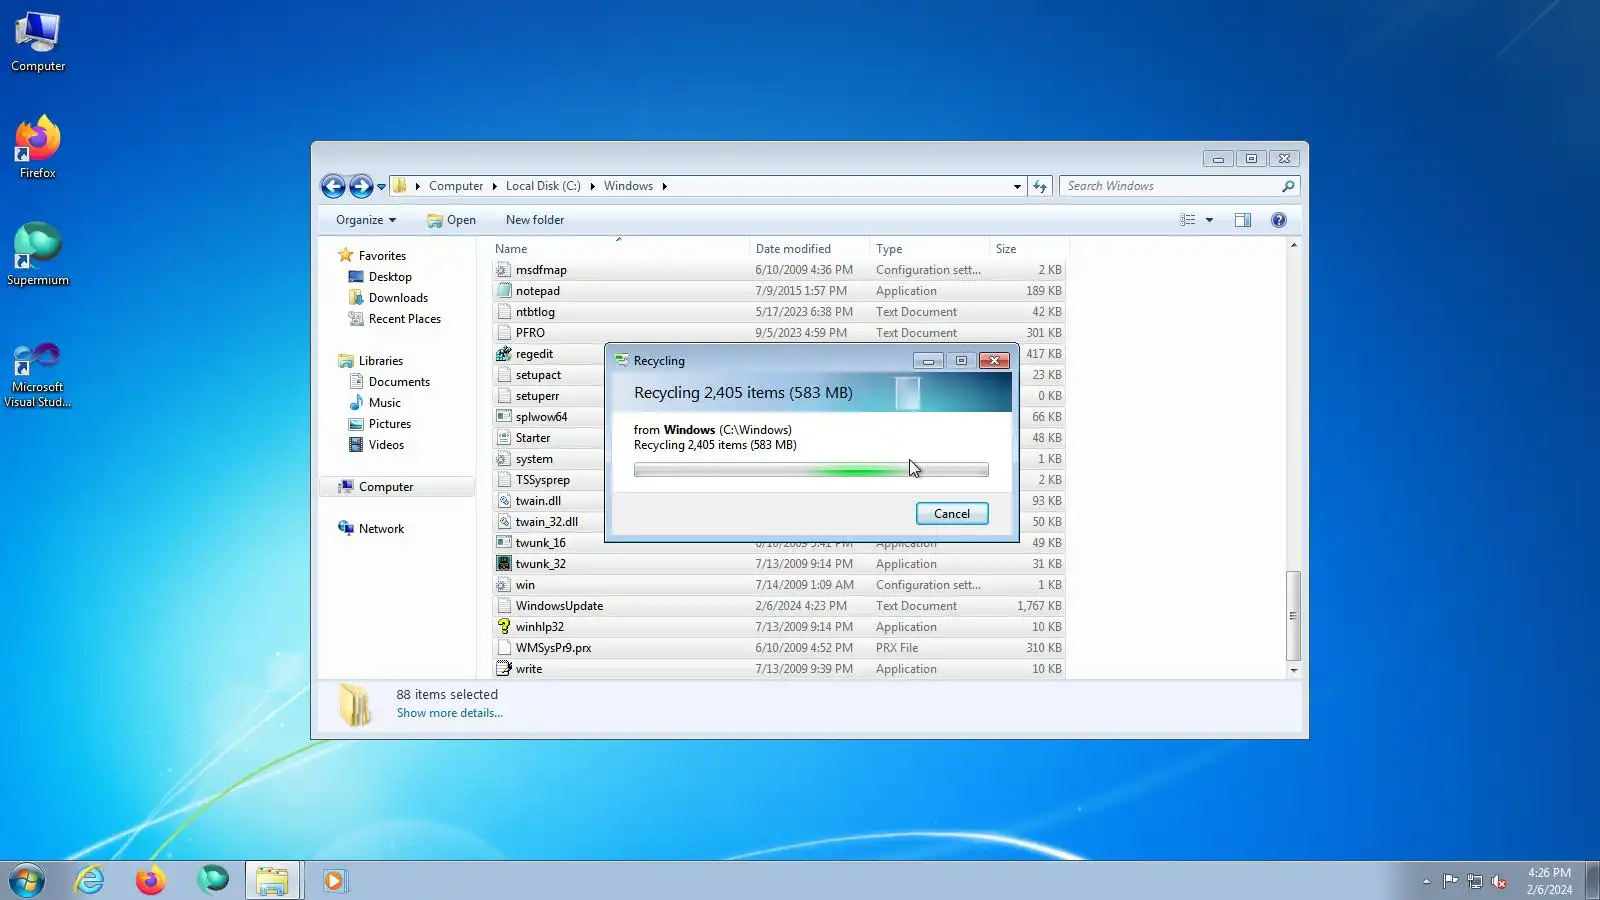The width and height of the screenshot is (1600, 900).
Task: Open the Supermium desktop shortcut
Action: [x=38, y=255]
